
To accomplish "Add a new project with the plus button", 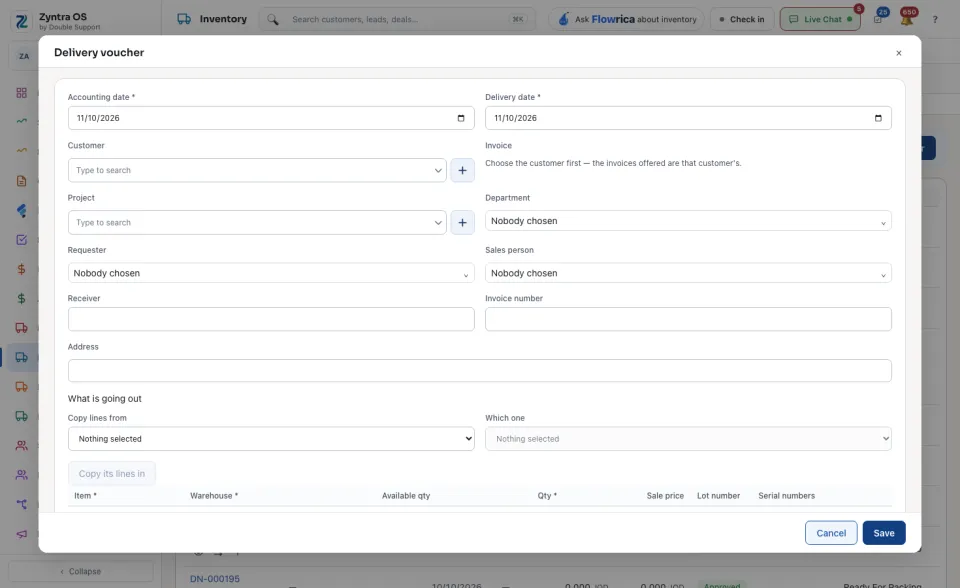I will coord(462,222).
